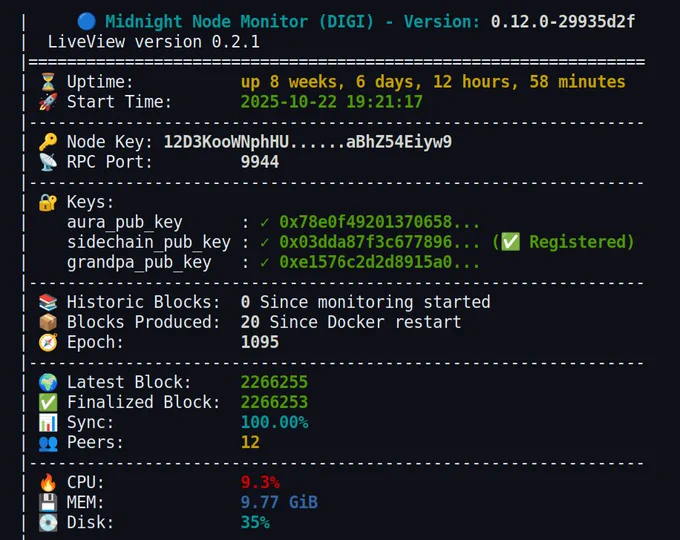680x540 pixels.
Task: Click '0 Since monitoring started' value
Action: 366,302
